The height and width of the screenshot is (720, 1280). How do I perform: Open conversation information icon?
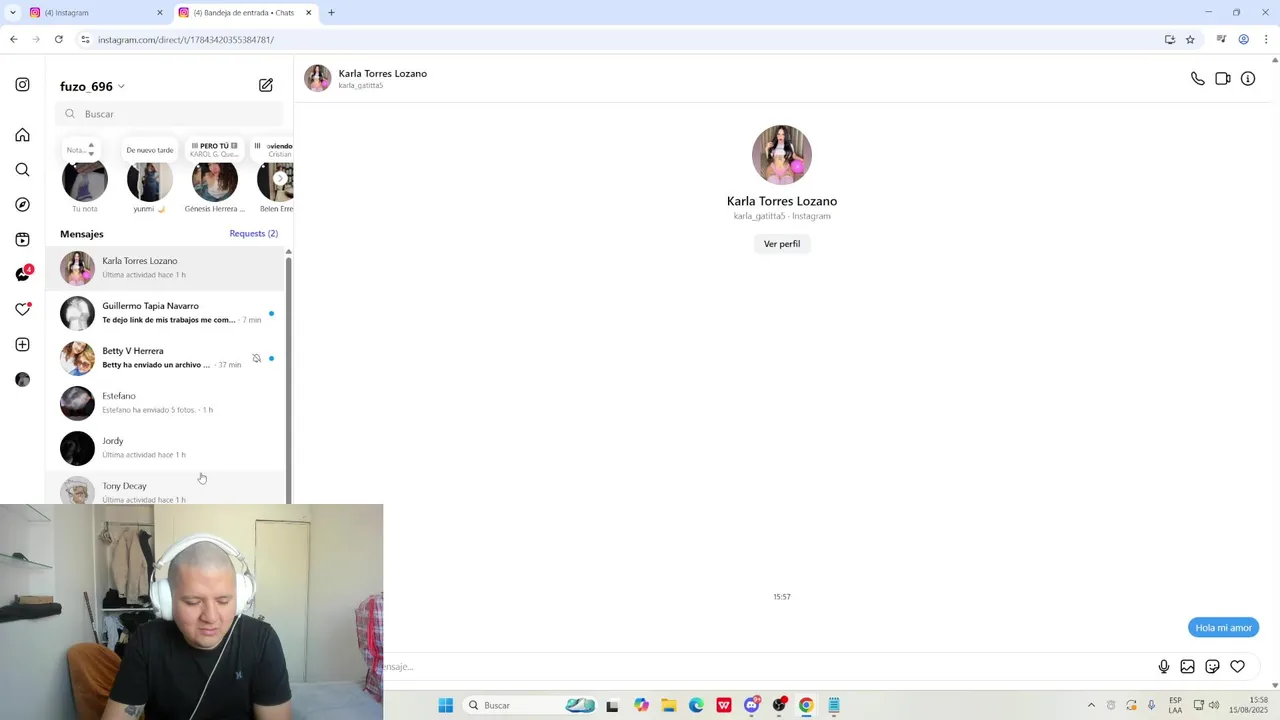[x=1248, y=79]
